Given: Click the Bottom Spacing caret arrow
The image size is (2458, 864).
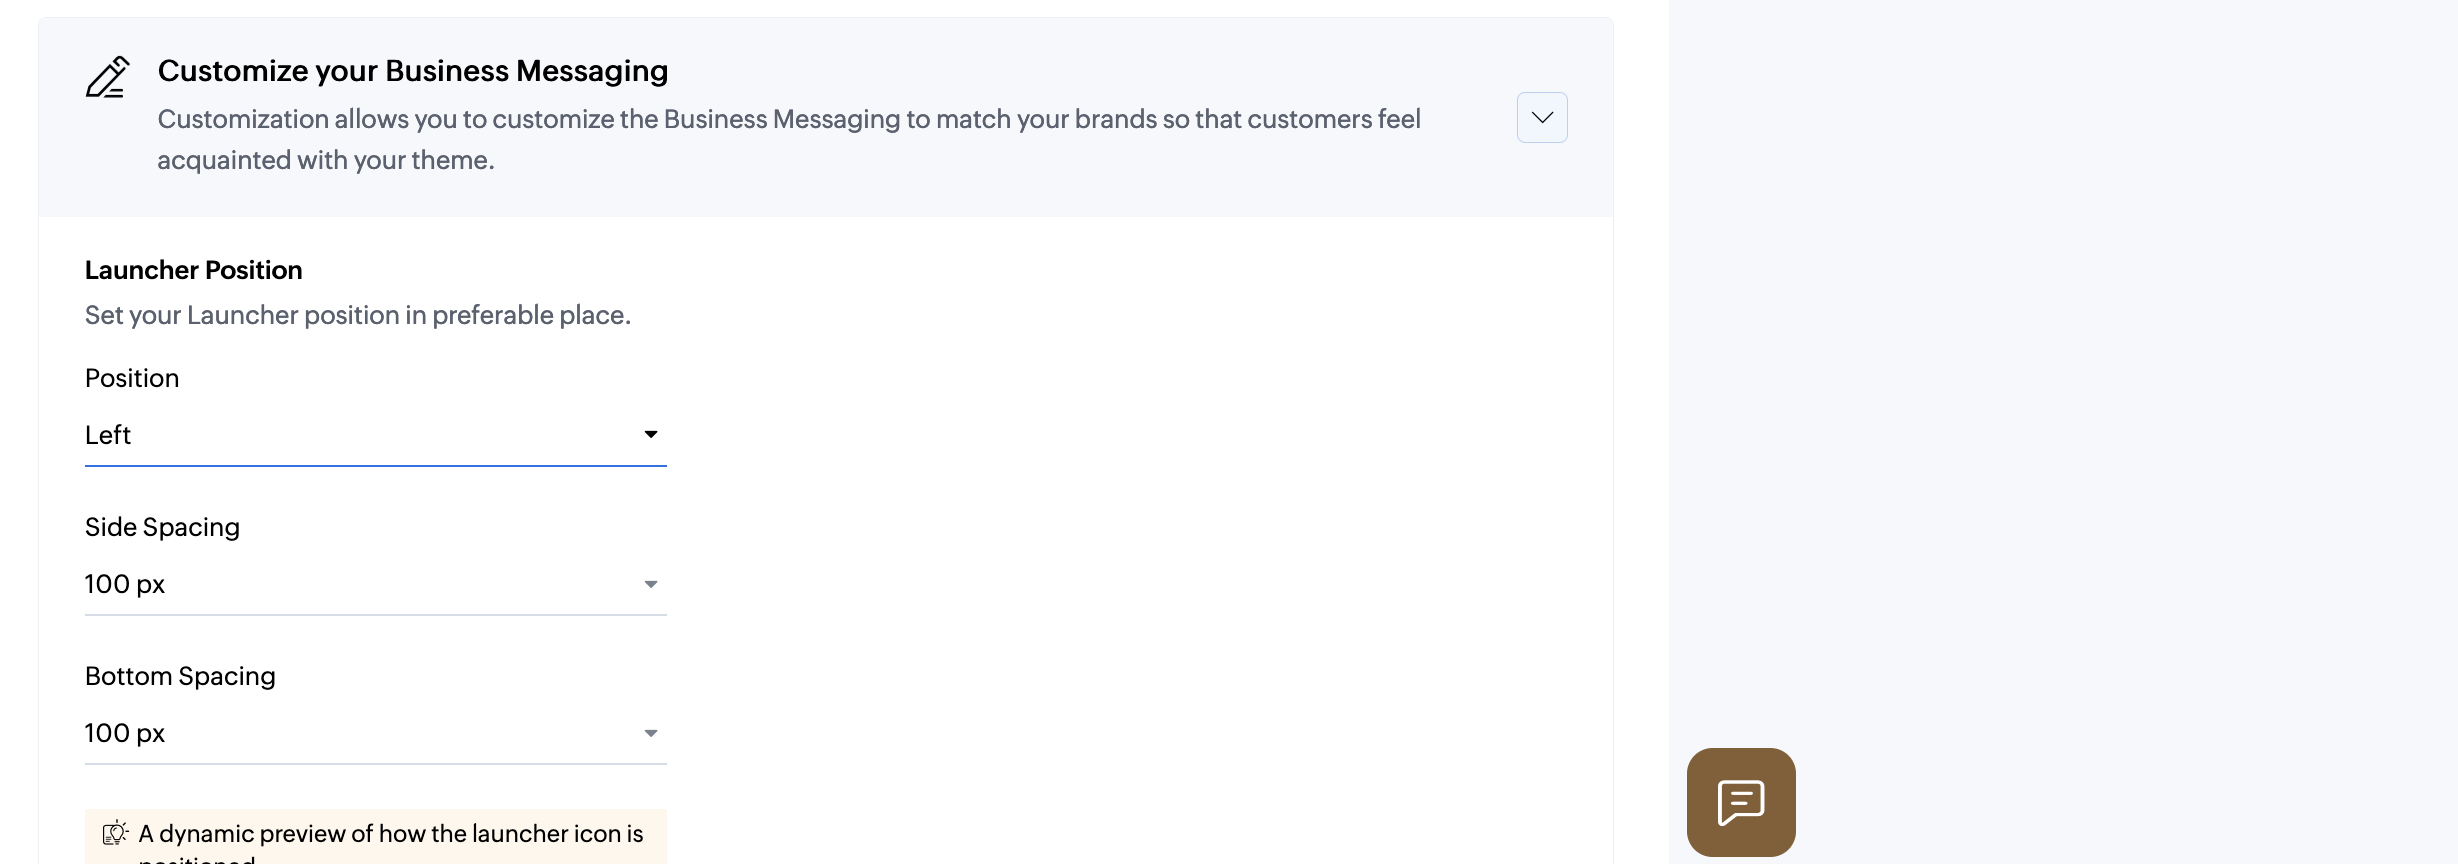Looking at the screenshot, I should (651, 733).
